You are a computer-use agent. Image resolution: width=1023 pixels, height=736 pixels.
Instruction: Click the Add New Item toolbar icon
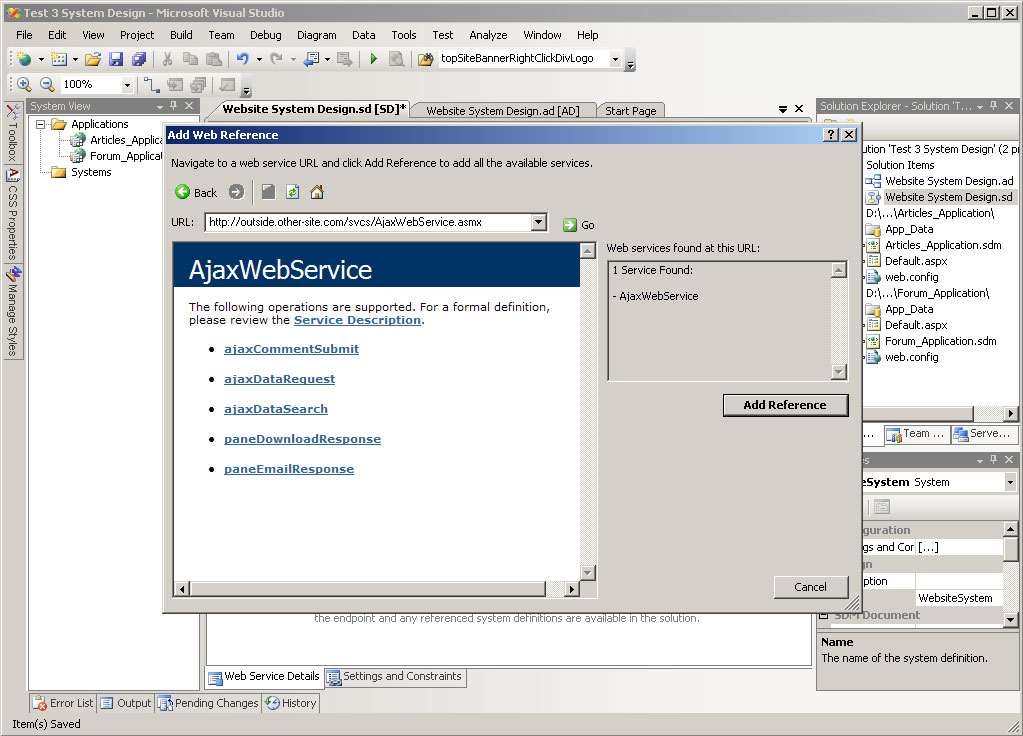[x=59, y=59]
